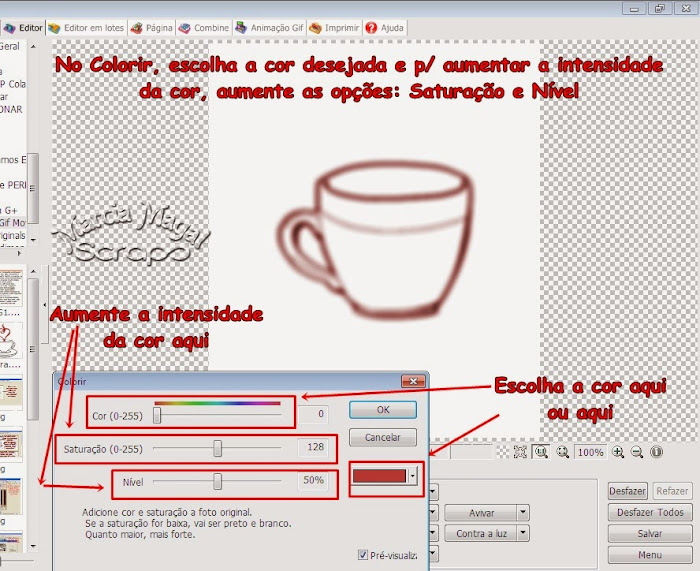Click the Editor em lotes tab icon
The width and height of the screenshot is (700, 571).
click(54, 28)
